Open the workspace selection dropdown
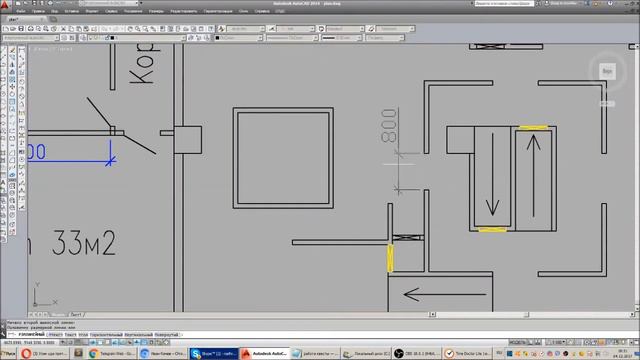 point(31,38)
